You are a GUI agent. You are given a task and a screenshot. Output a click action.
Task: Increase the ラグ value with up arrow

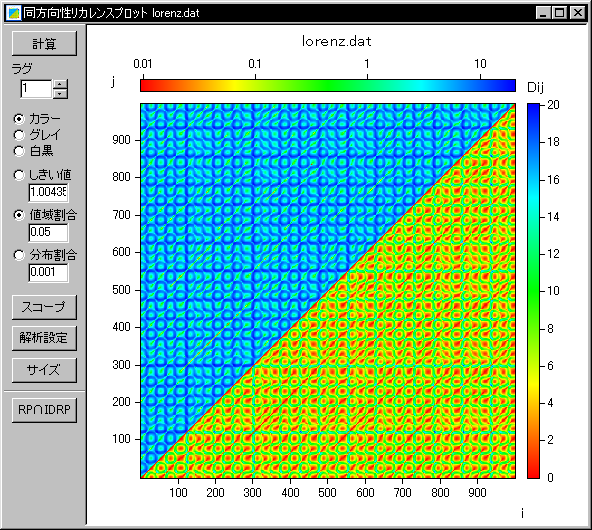tap(60, 85)
